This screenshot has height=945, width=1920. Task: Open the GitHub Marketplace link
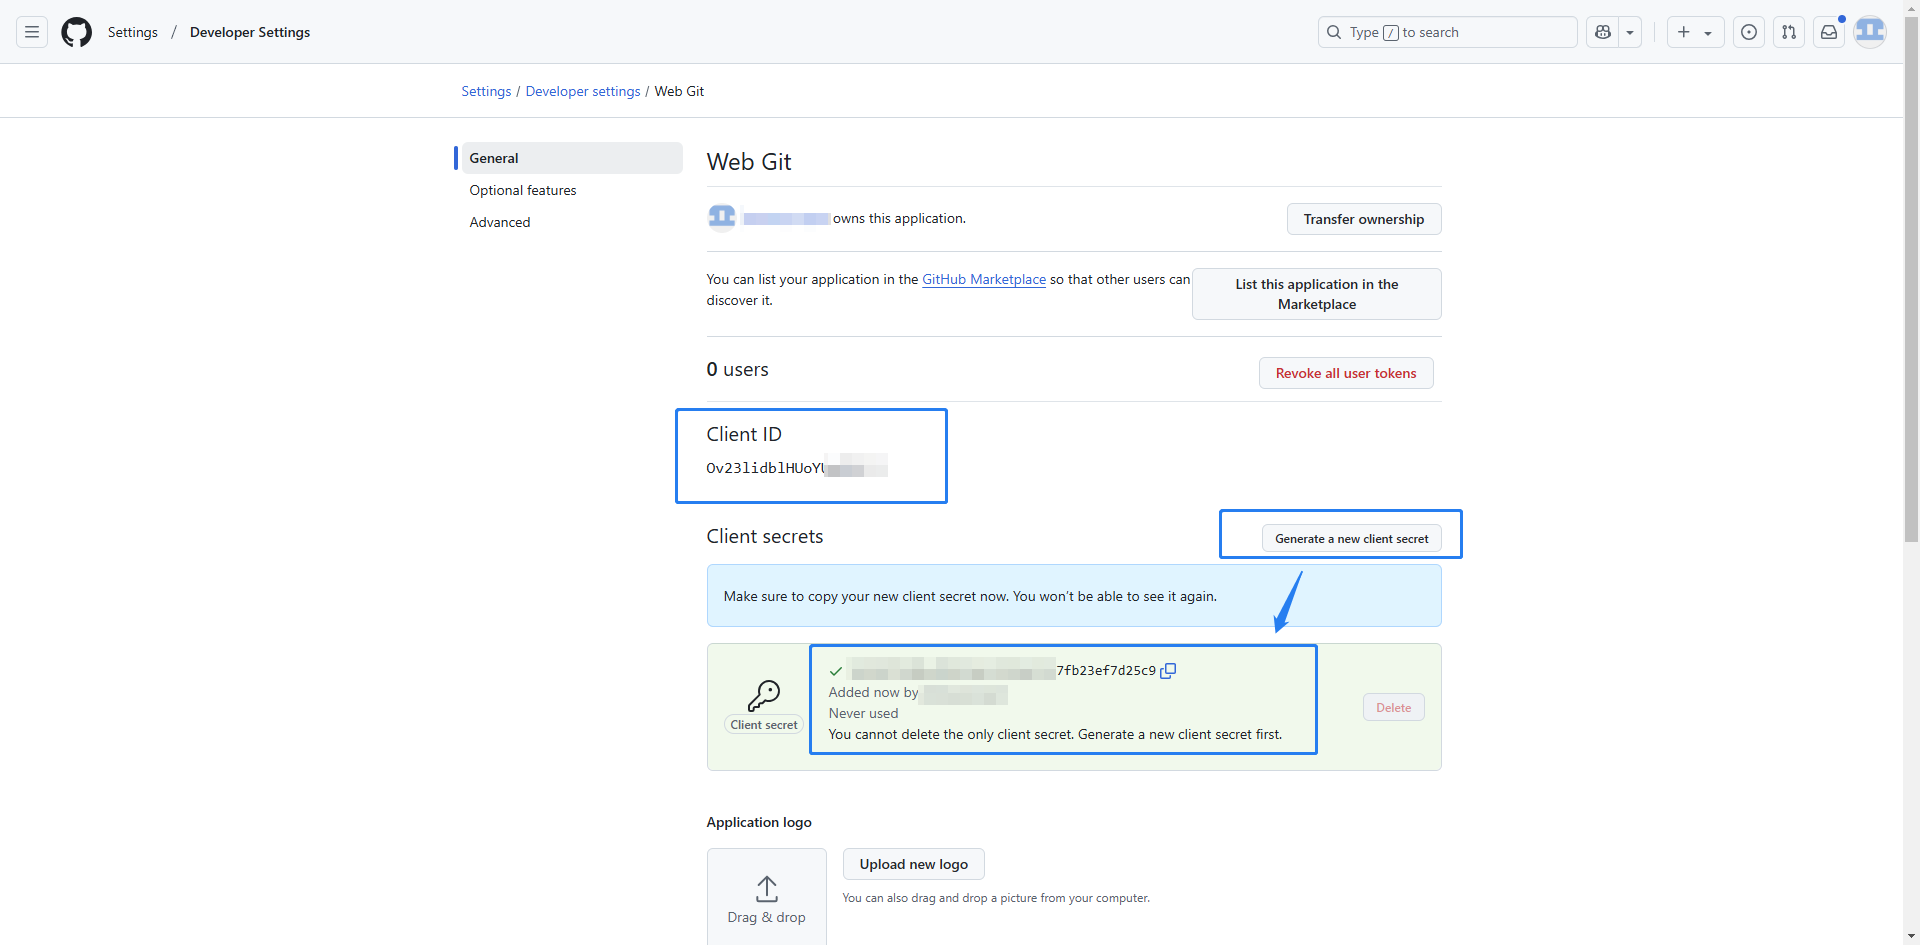click(983, 279)
